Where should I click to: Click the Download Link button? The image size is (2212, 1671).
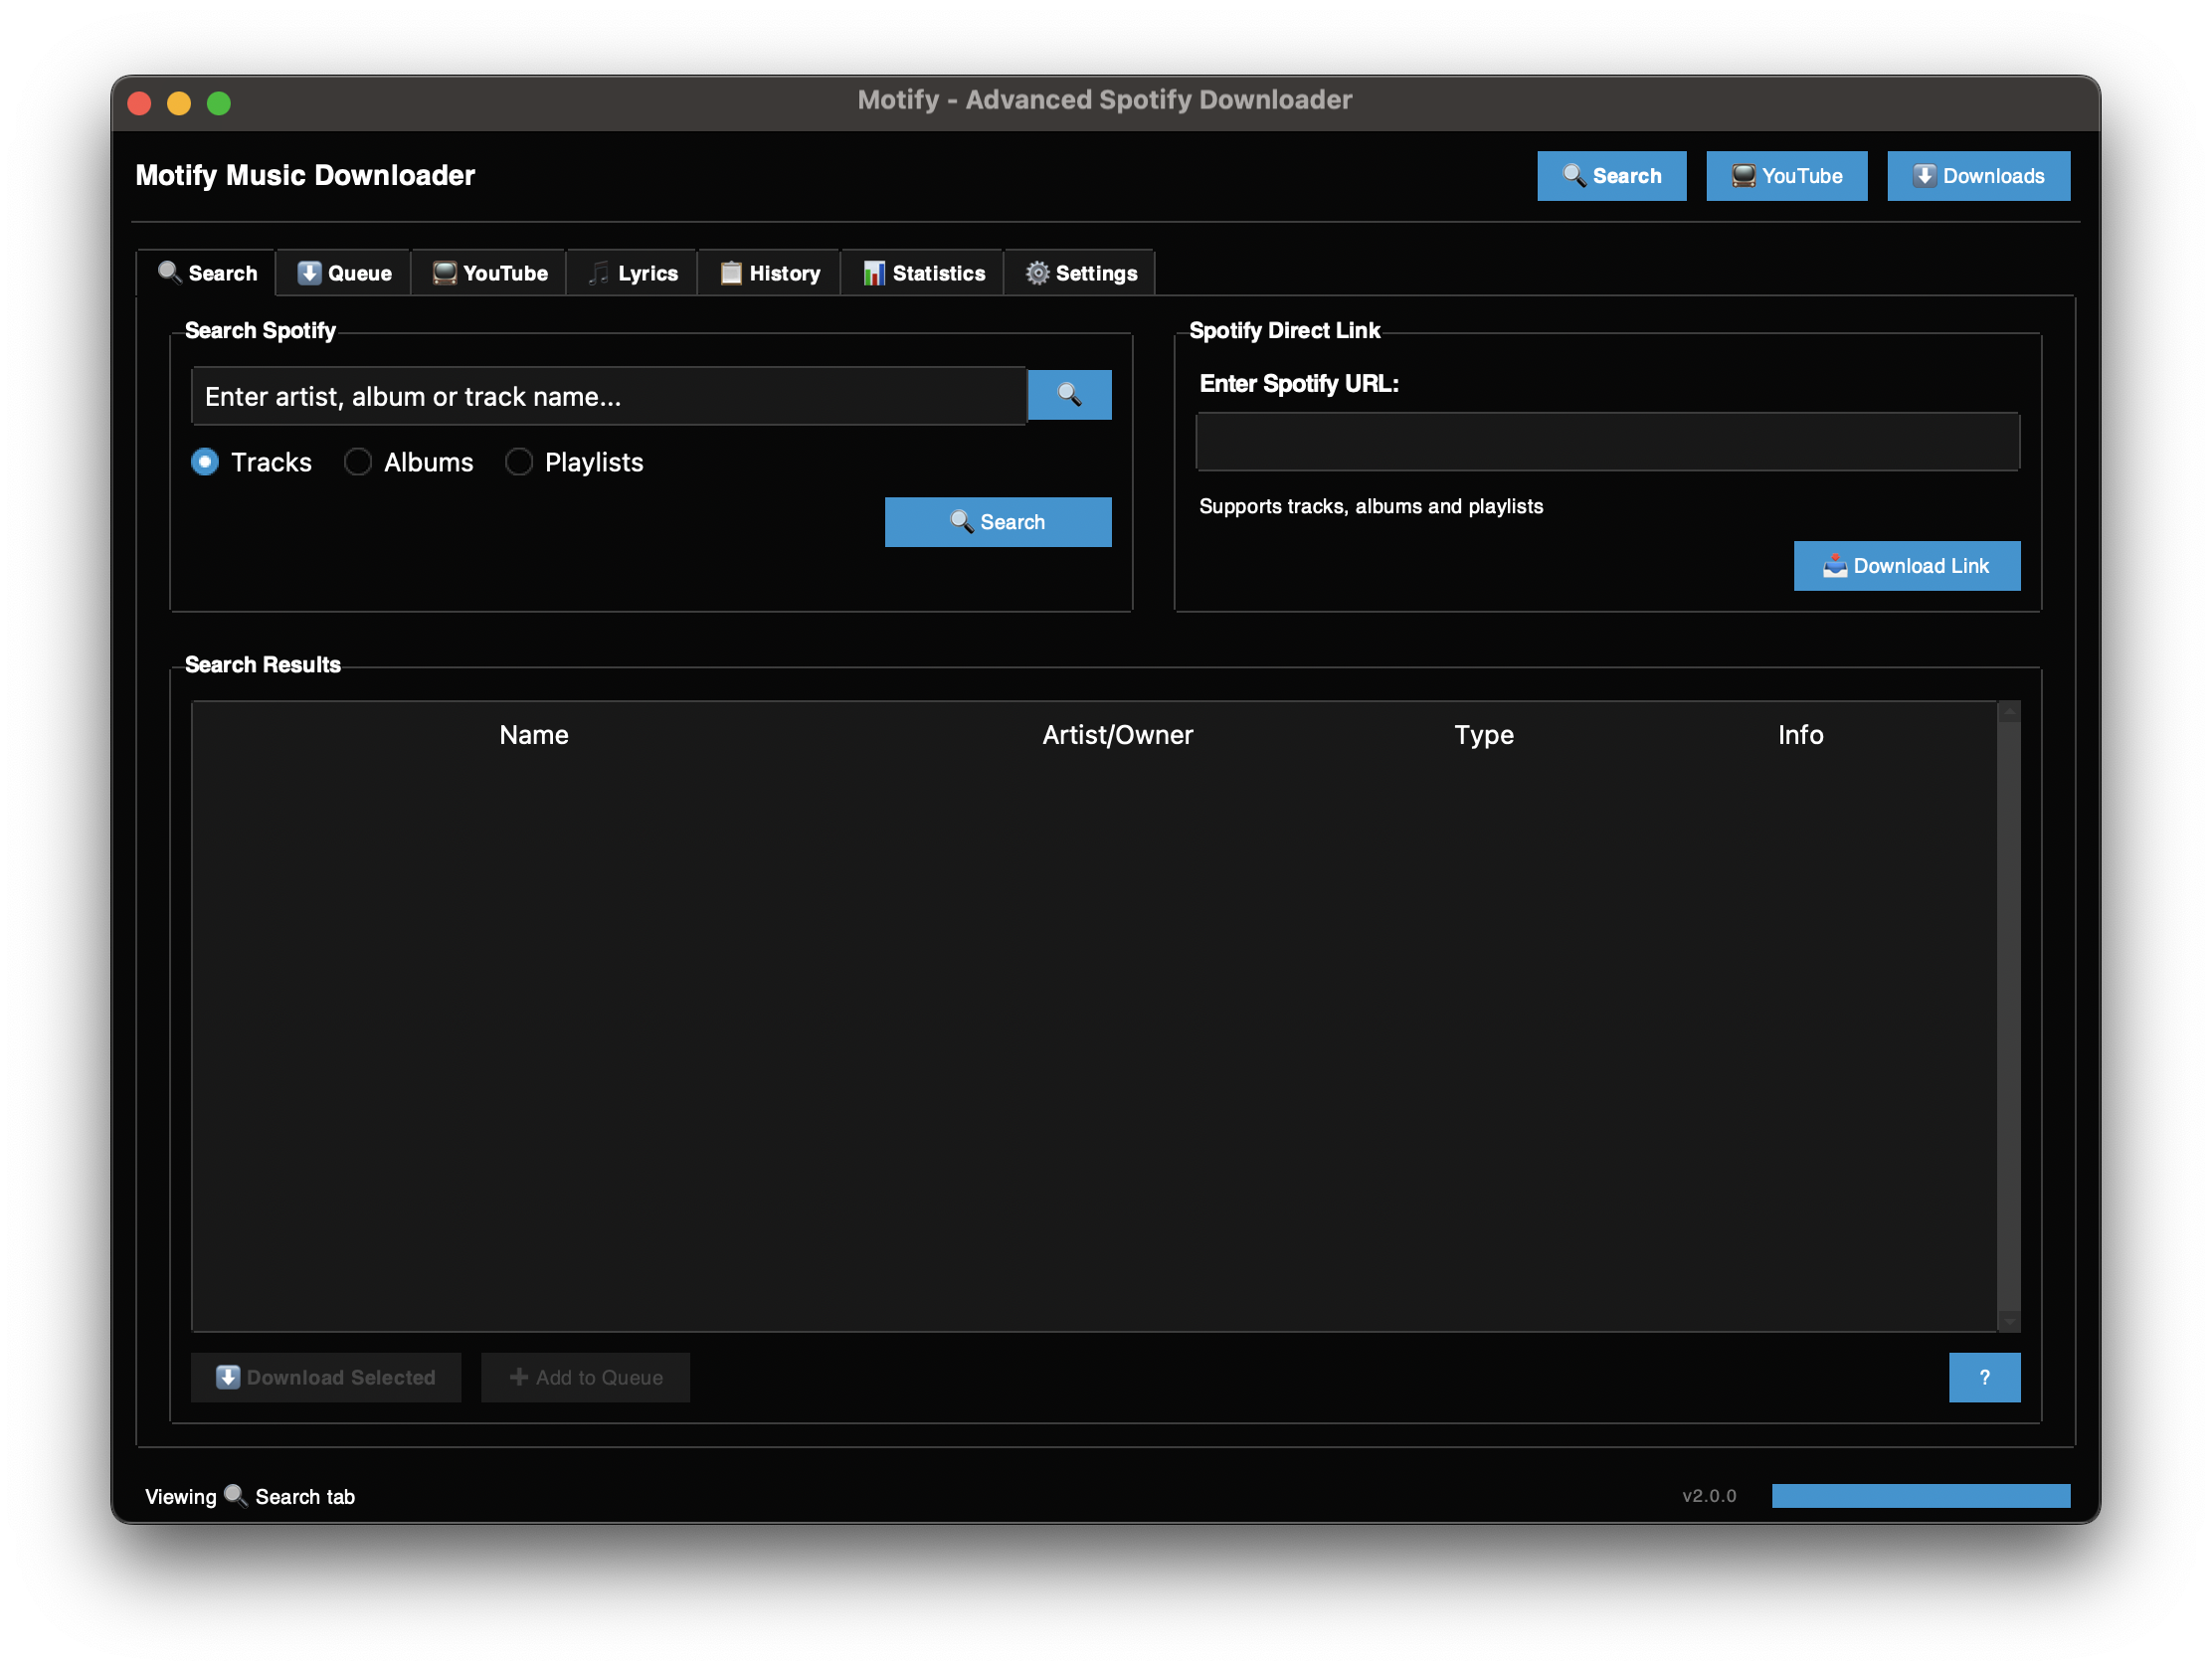tap(1906, 566)
